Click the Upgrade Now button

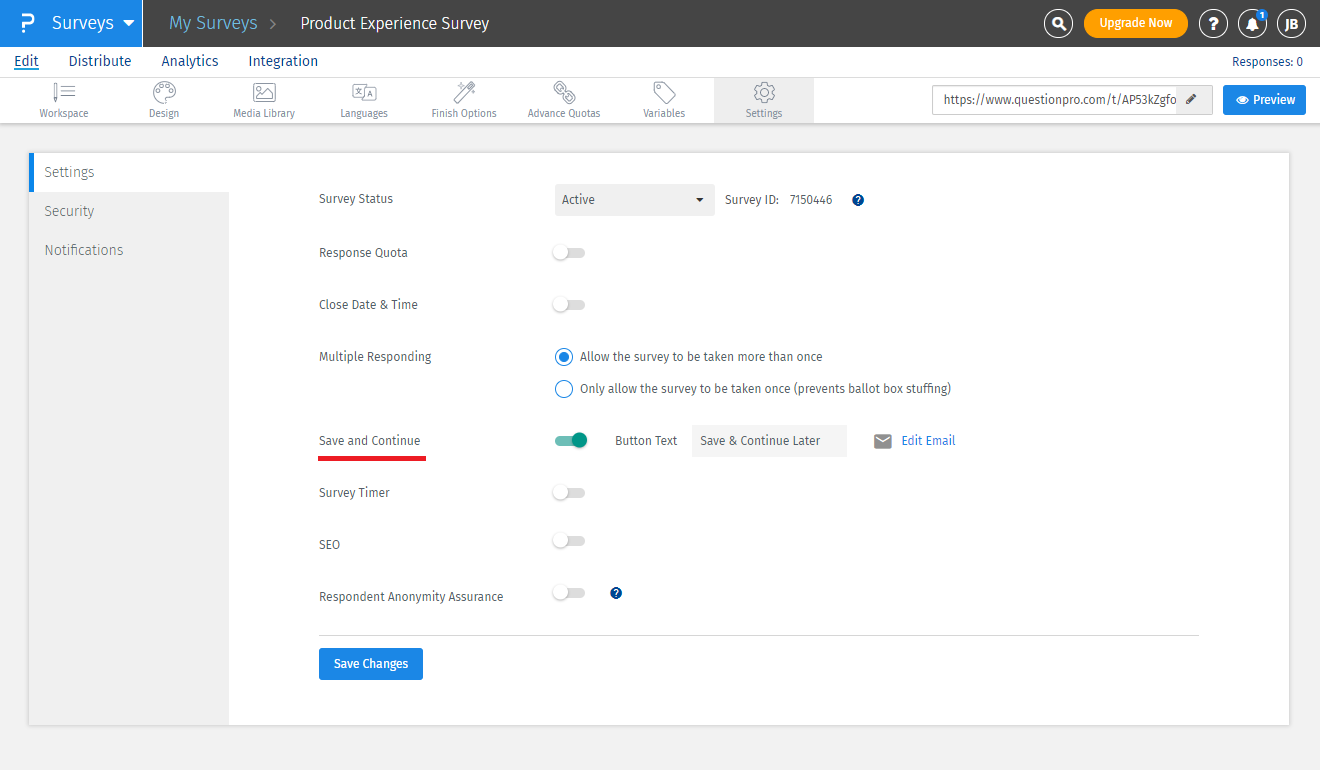click(x=1136, y=23)
